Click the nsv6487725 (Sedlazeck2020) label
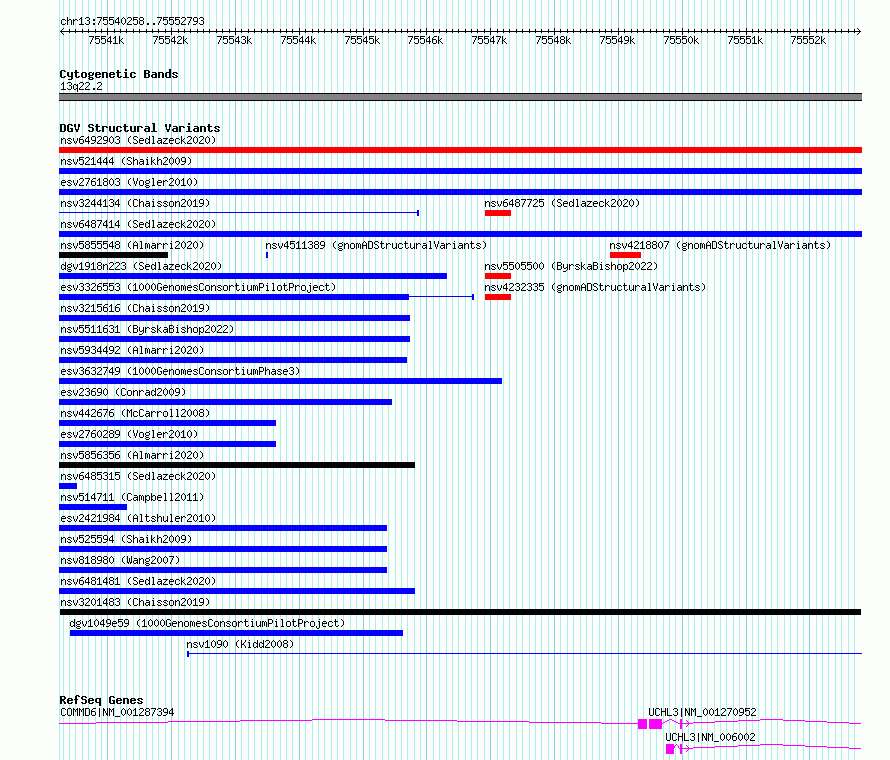This screenshot has width=890, height=760. (x=562, y=203)
